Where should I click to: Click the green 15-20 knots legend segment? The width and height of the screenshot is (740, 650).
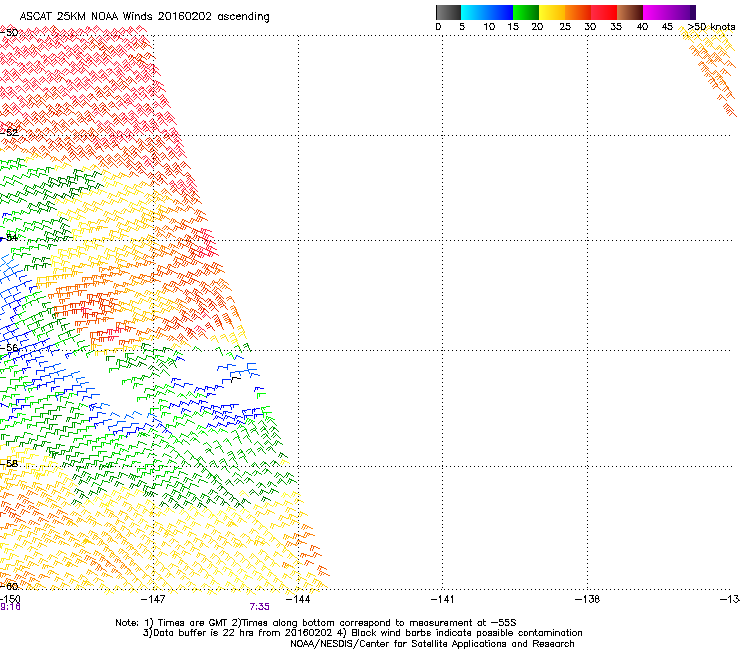(x=526, y=12)
